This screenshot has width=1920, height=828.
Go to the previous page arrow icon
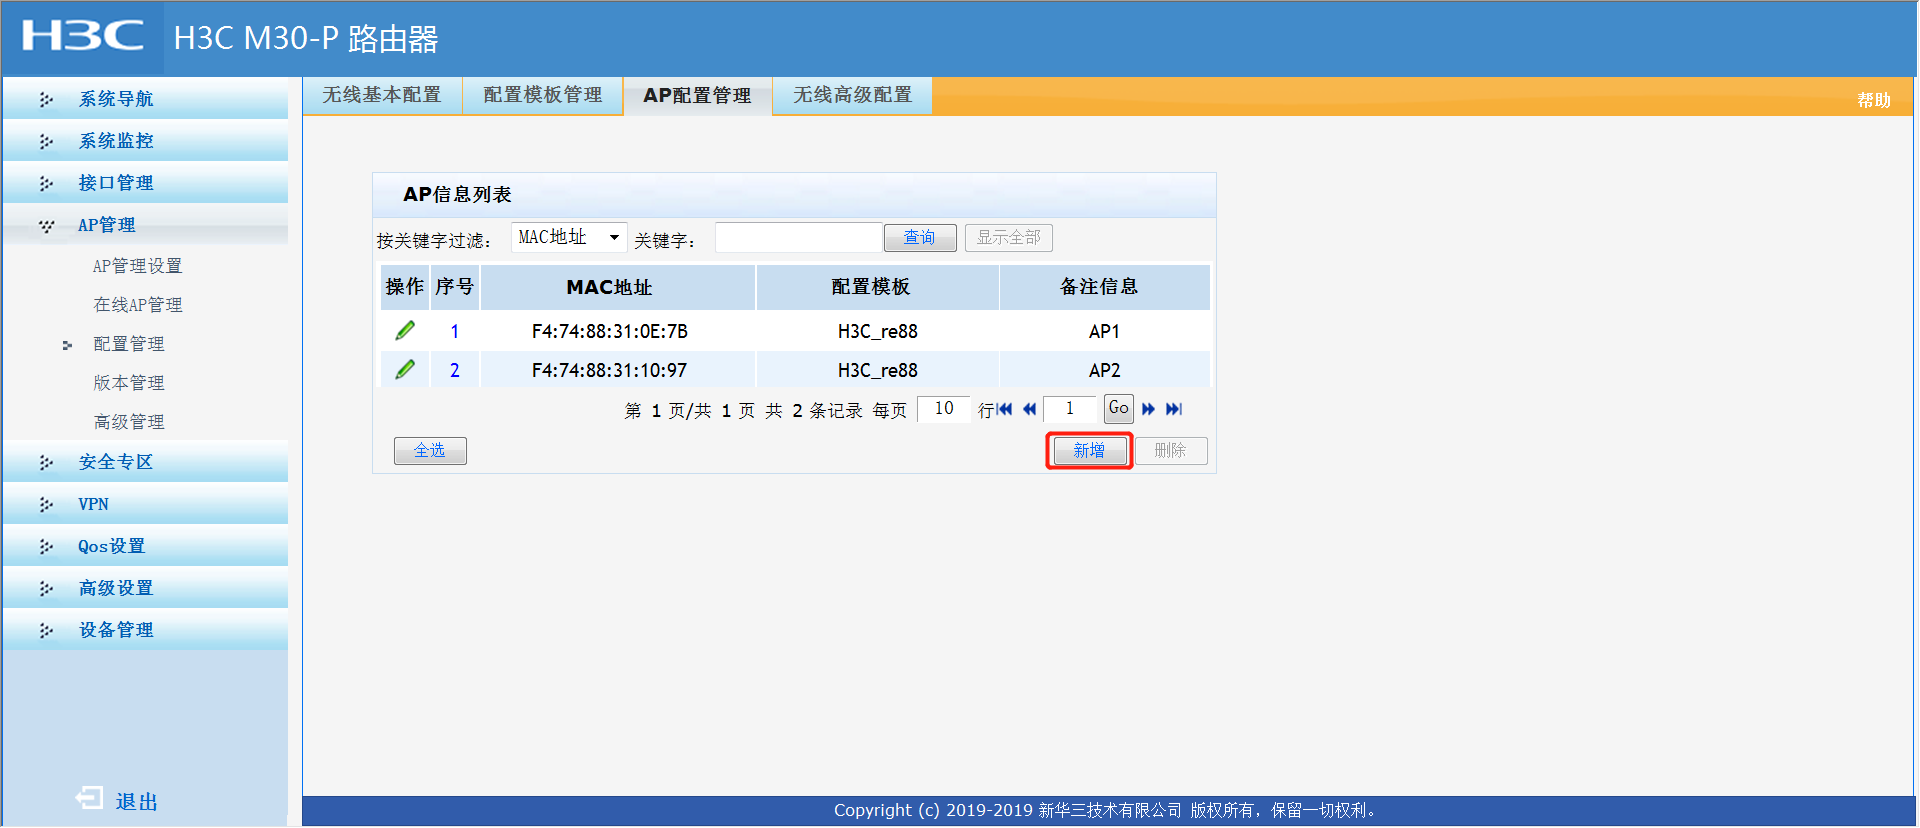click(1029, 409)
